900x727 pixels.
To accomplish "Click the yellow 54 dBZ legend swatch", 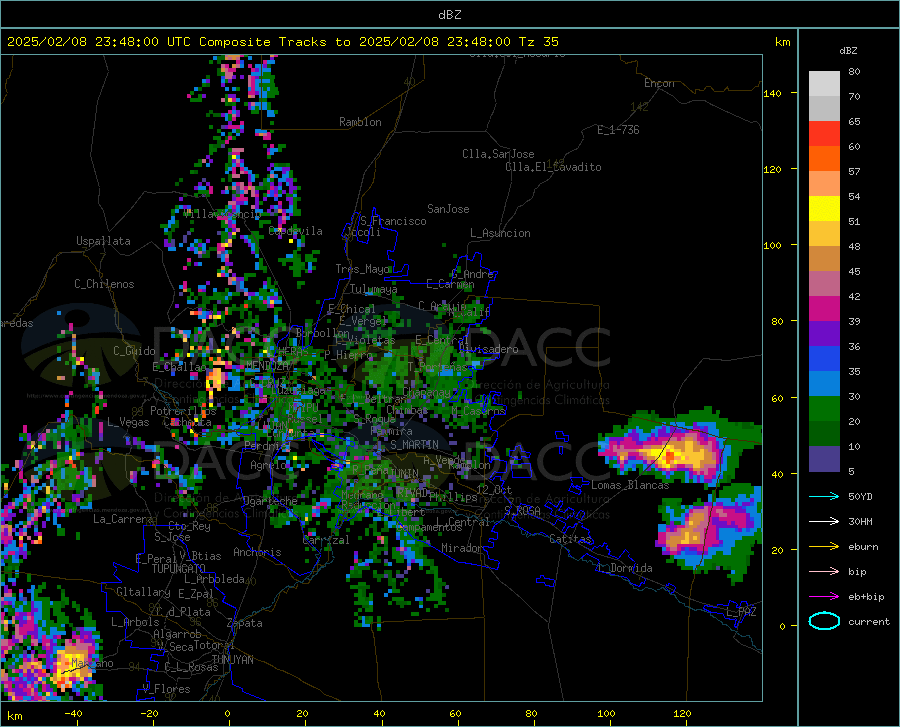I will pos(824,209).
